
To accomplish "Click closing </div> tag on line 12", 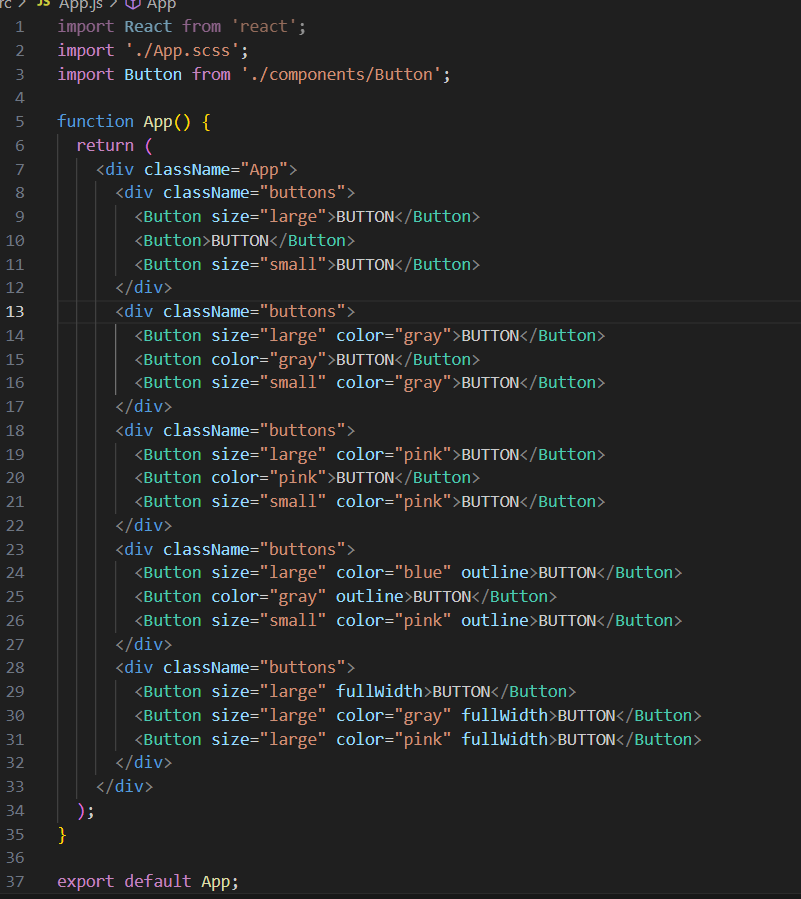I will tap(143, 288).
